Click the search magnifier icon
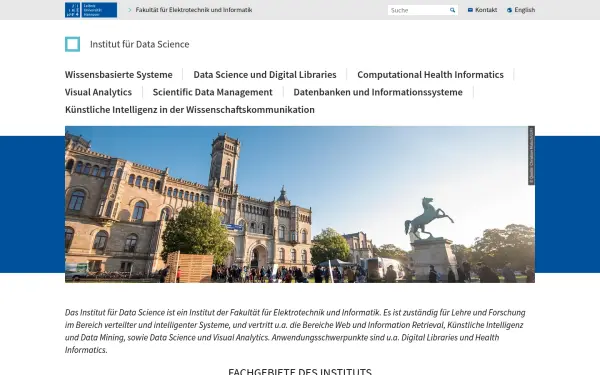Image resolution: width=600 pixels, height=375 pixels. point(452,10)
